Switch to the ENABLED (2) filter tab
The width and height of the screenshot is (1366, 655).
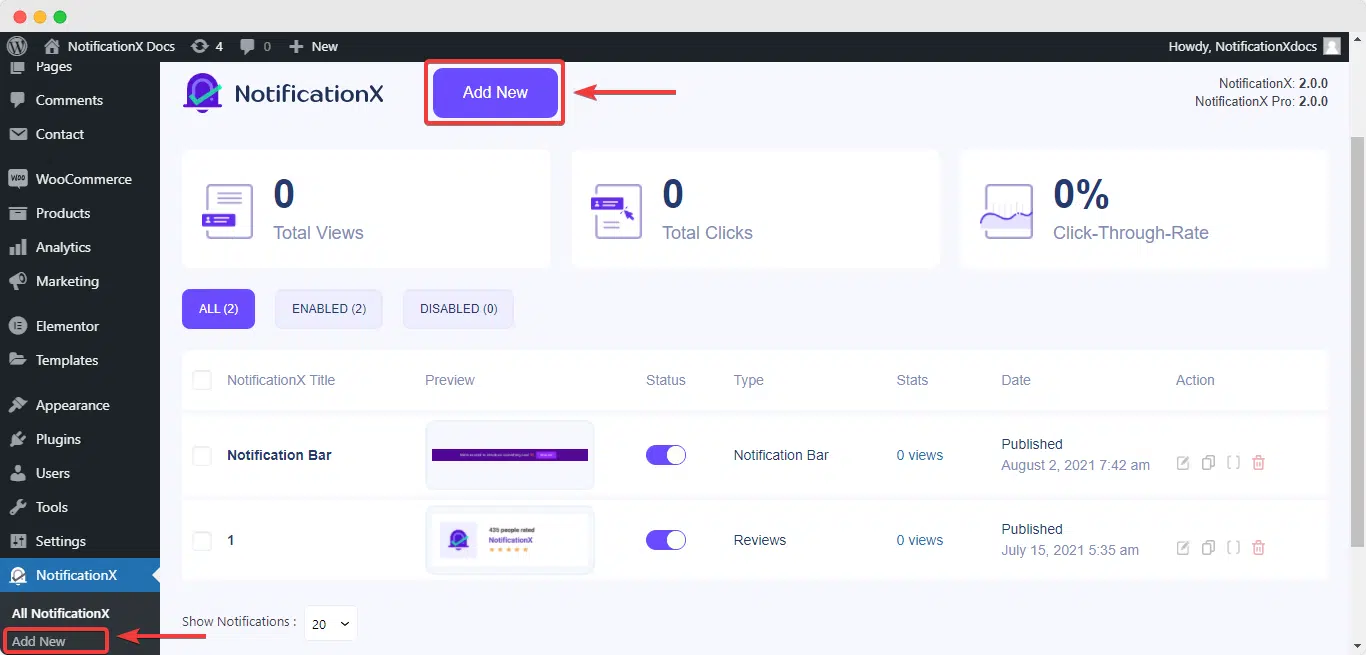tap(329, 309)
